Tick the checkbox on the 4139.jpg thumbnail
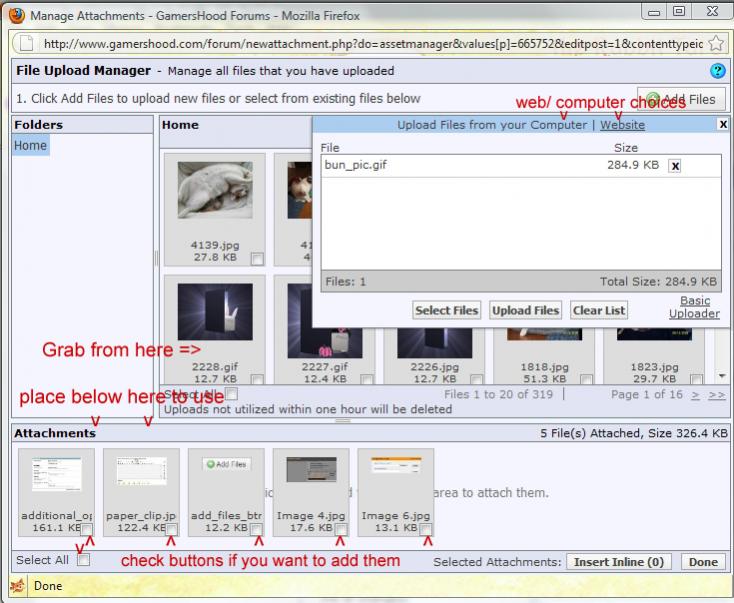The width and height of the screenshot is (734, 603). tap(257, 258)
